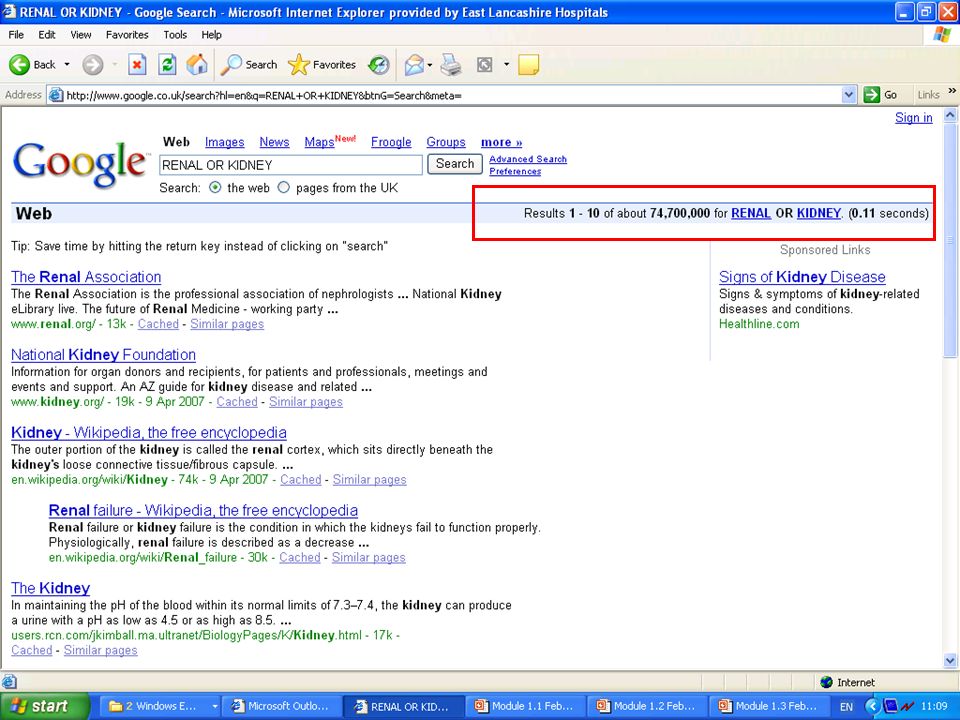The image size is (960, 720).
Task: Click in the Google search input field
Action: pyautogui.click(x=291, y=165)
